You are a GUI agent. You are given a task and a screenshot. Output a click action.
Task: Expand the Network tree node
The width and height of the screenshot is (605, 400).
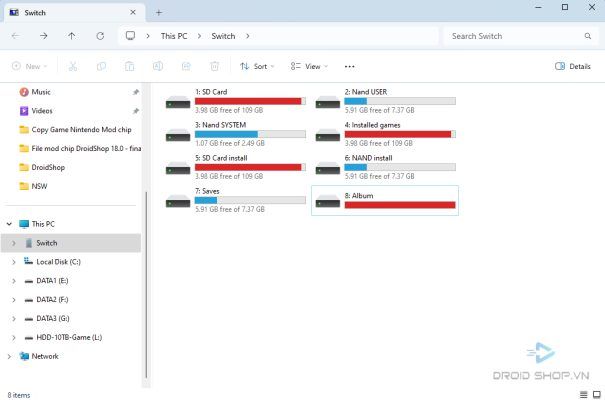[x=9, y=356]
